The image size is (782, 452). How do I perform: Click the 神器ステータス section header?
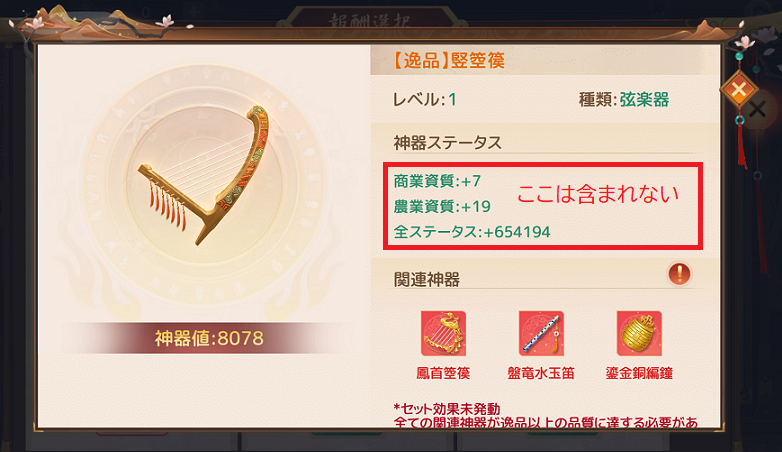tap(447, 143)
